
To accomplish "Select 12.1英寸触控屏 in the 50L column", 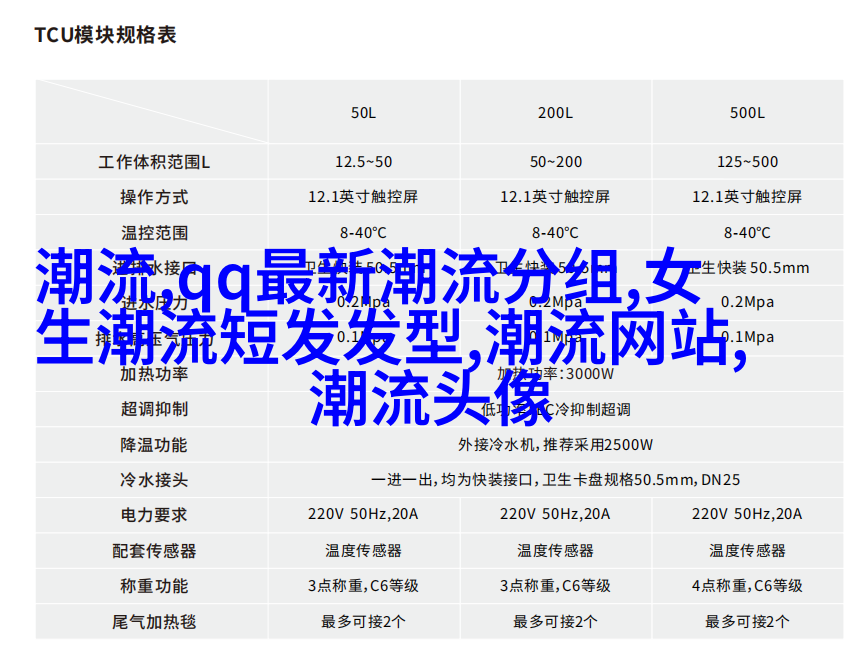I will click(x=363, y=197).
